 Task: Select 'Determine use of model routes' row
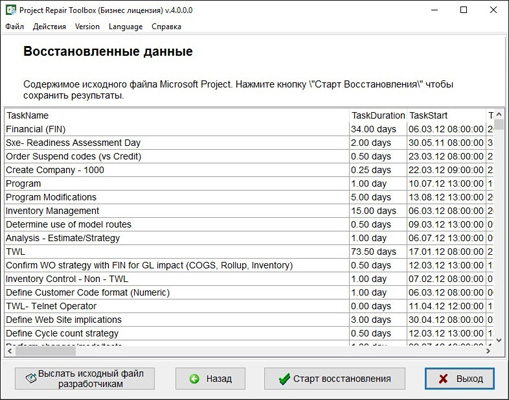click(249, 225)
